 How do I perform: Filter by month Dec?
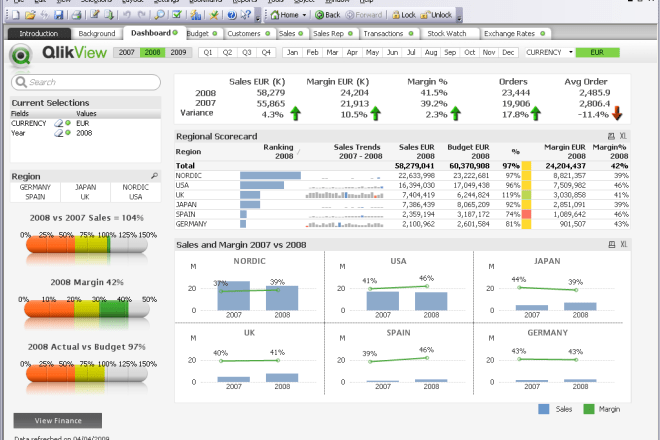(x=508, y=52)
